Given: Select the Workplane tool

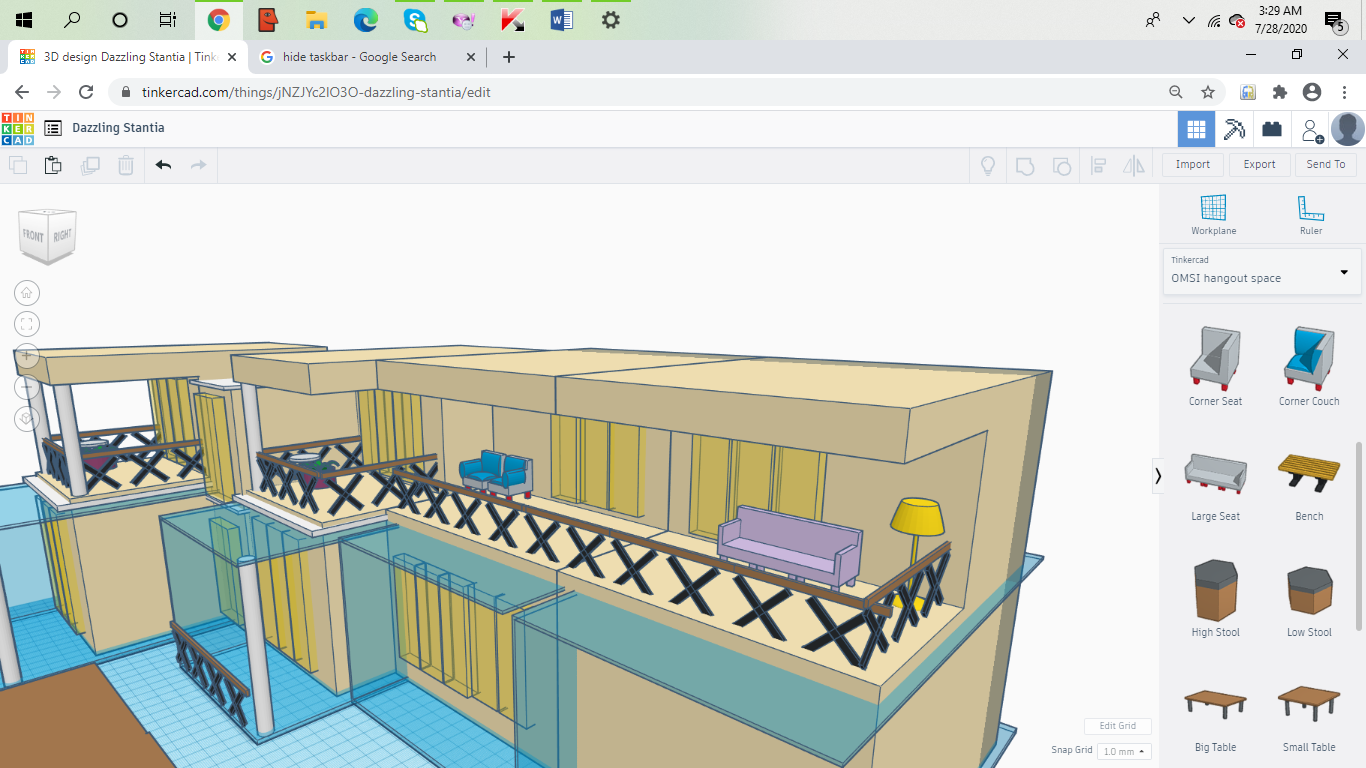Looking at the screenshot, I should coord(1213,215).
